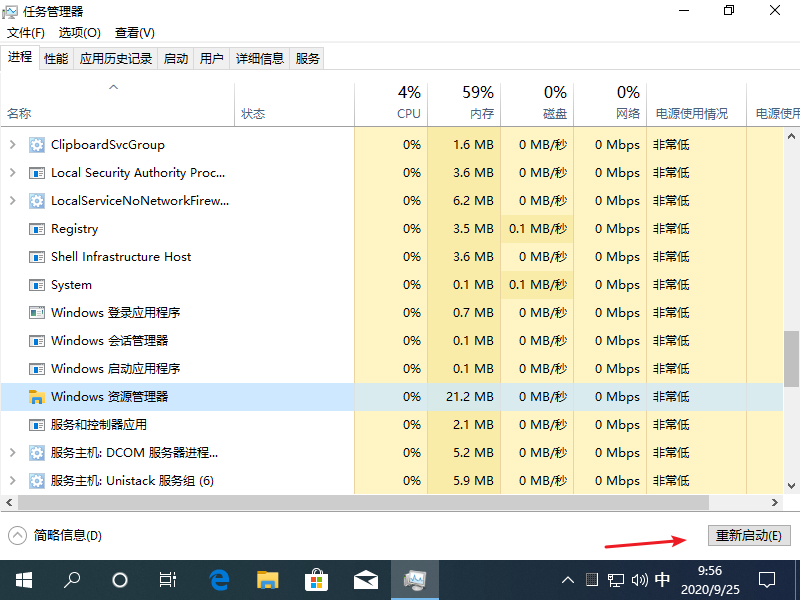Open the 选项(O) menu
The height and width of the screenshot is (600, 800).
click(x=80, y=33)
